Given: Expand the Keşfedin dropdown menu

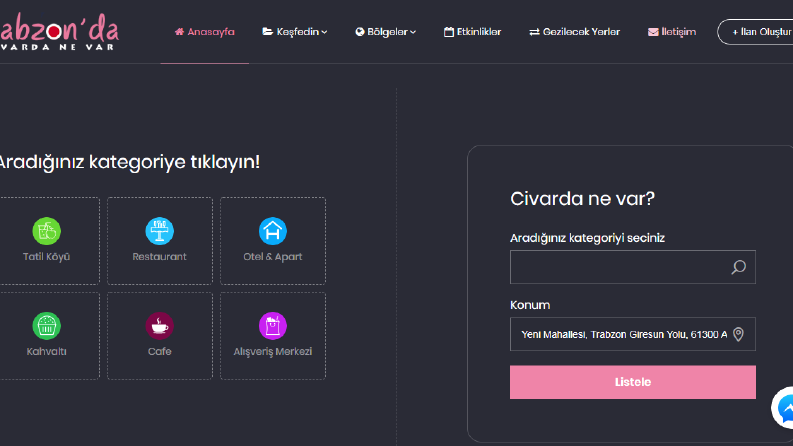Looking at the screenshot, I should [294, 32].
